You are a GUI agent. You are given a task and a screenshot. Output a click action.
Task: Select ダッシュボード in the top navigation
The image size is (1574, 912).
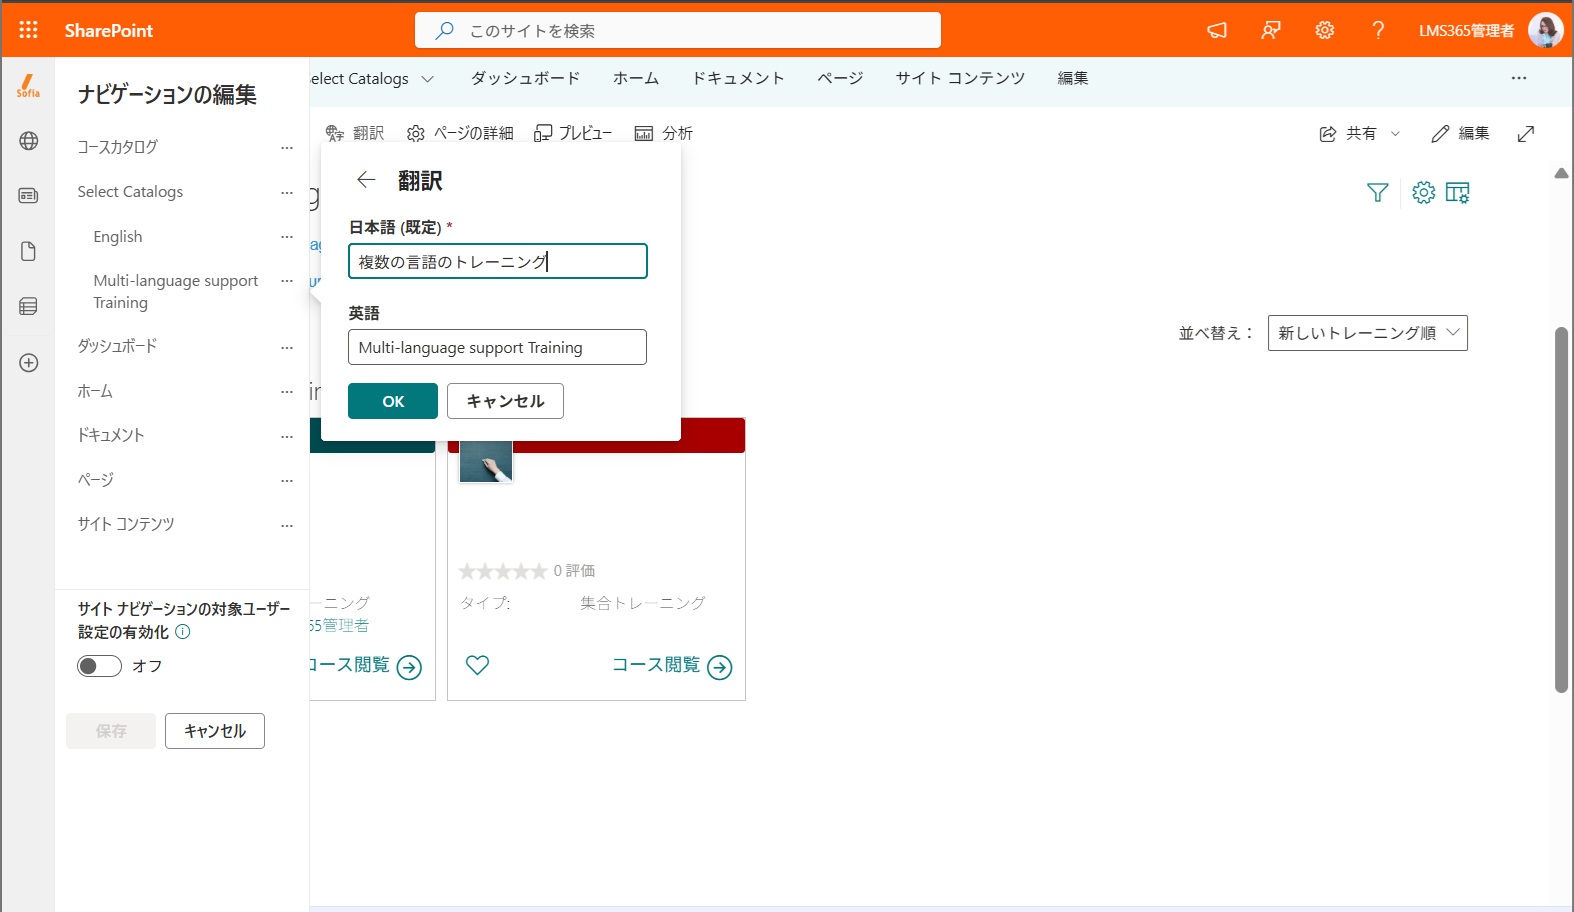(x=525, y=78)
